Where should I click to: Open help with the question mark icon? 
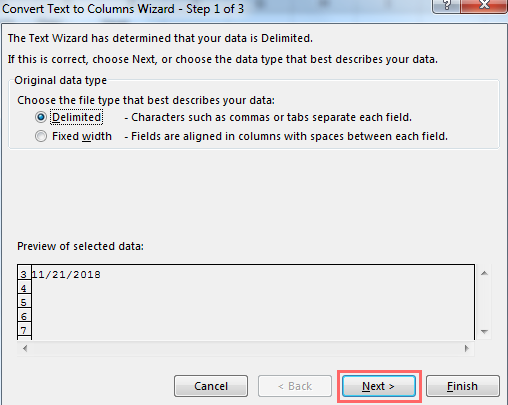click(x=447, y=5)
